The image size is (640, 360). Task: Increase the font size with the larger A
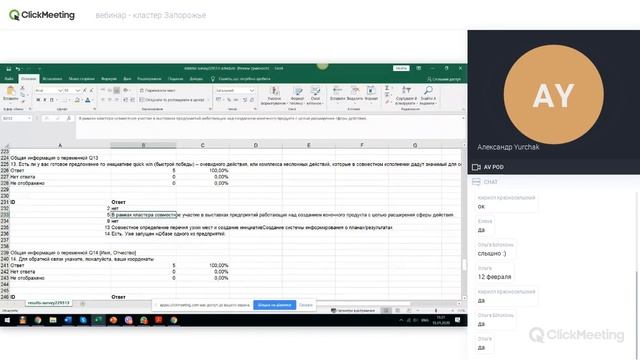(x=85, y=90)
